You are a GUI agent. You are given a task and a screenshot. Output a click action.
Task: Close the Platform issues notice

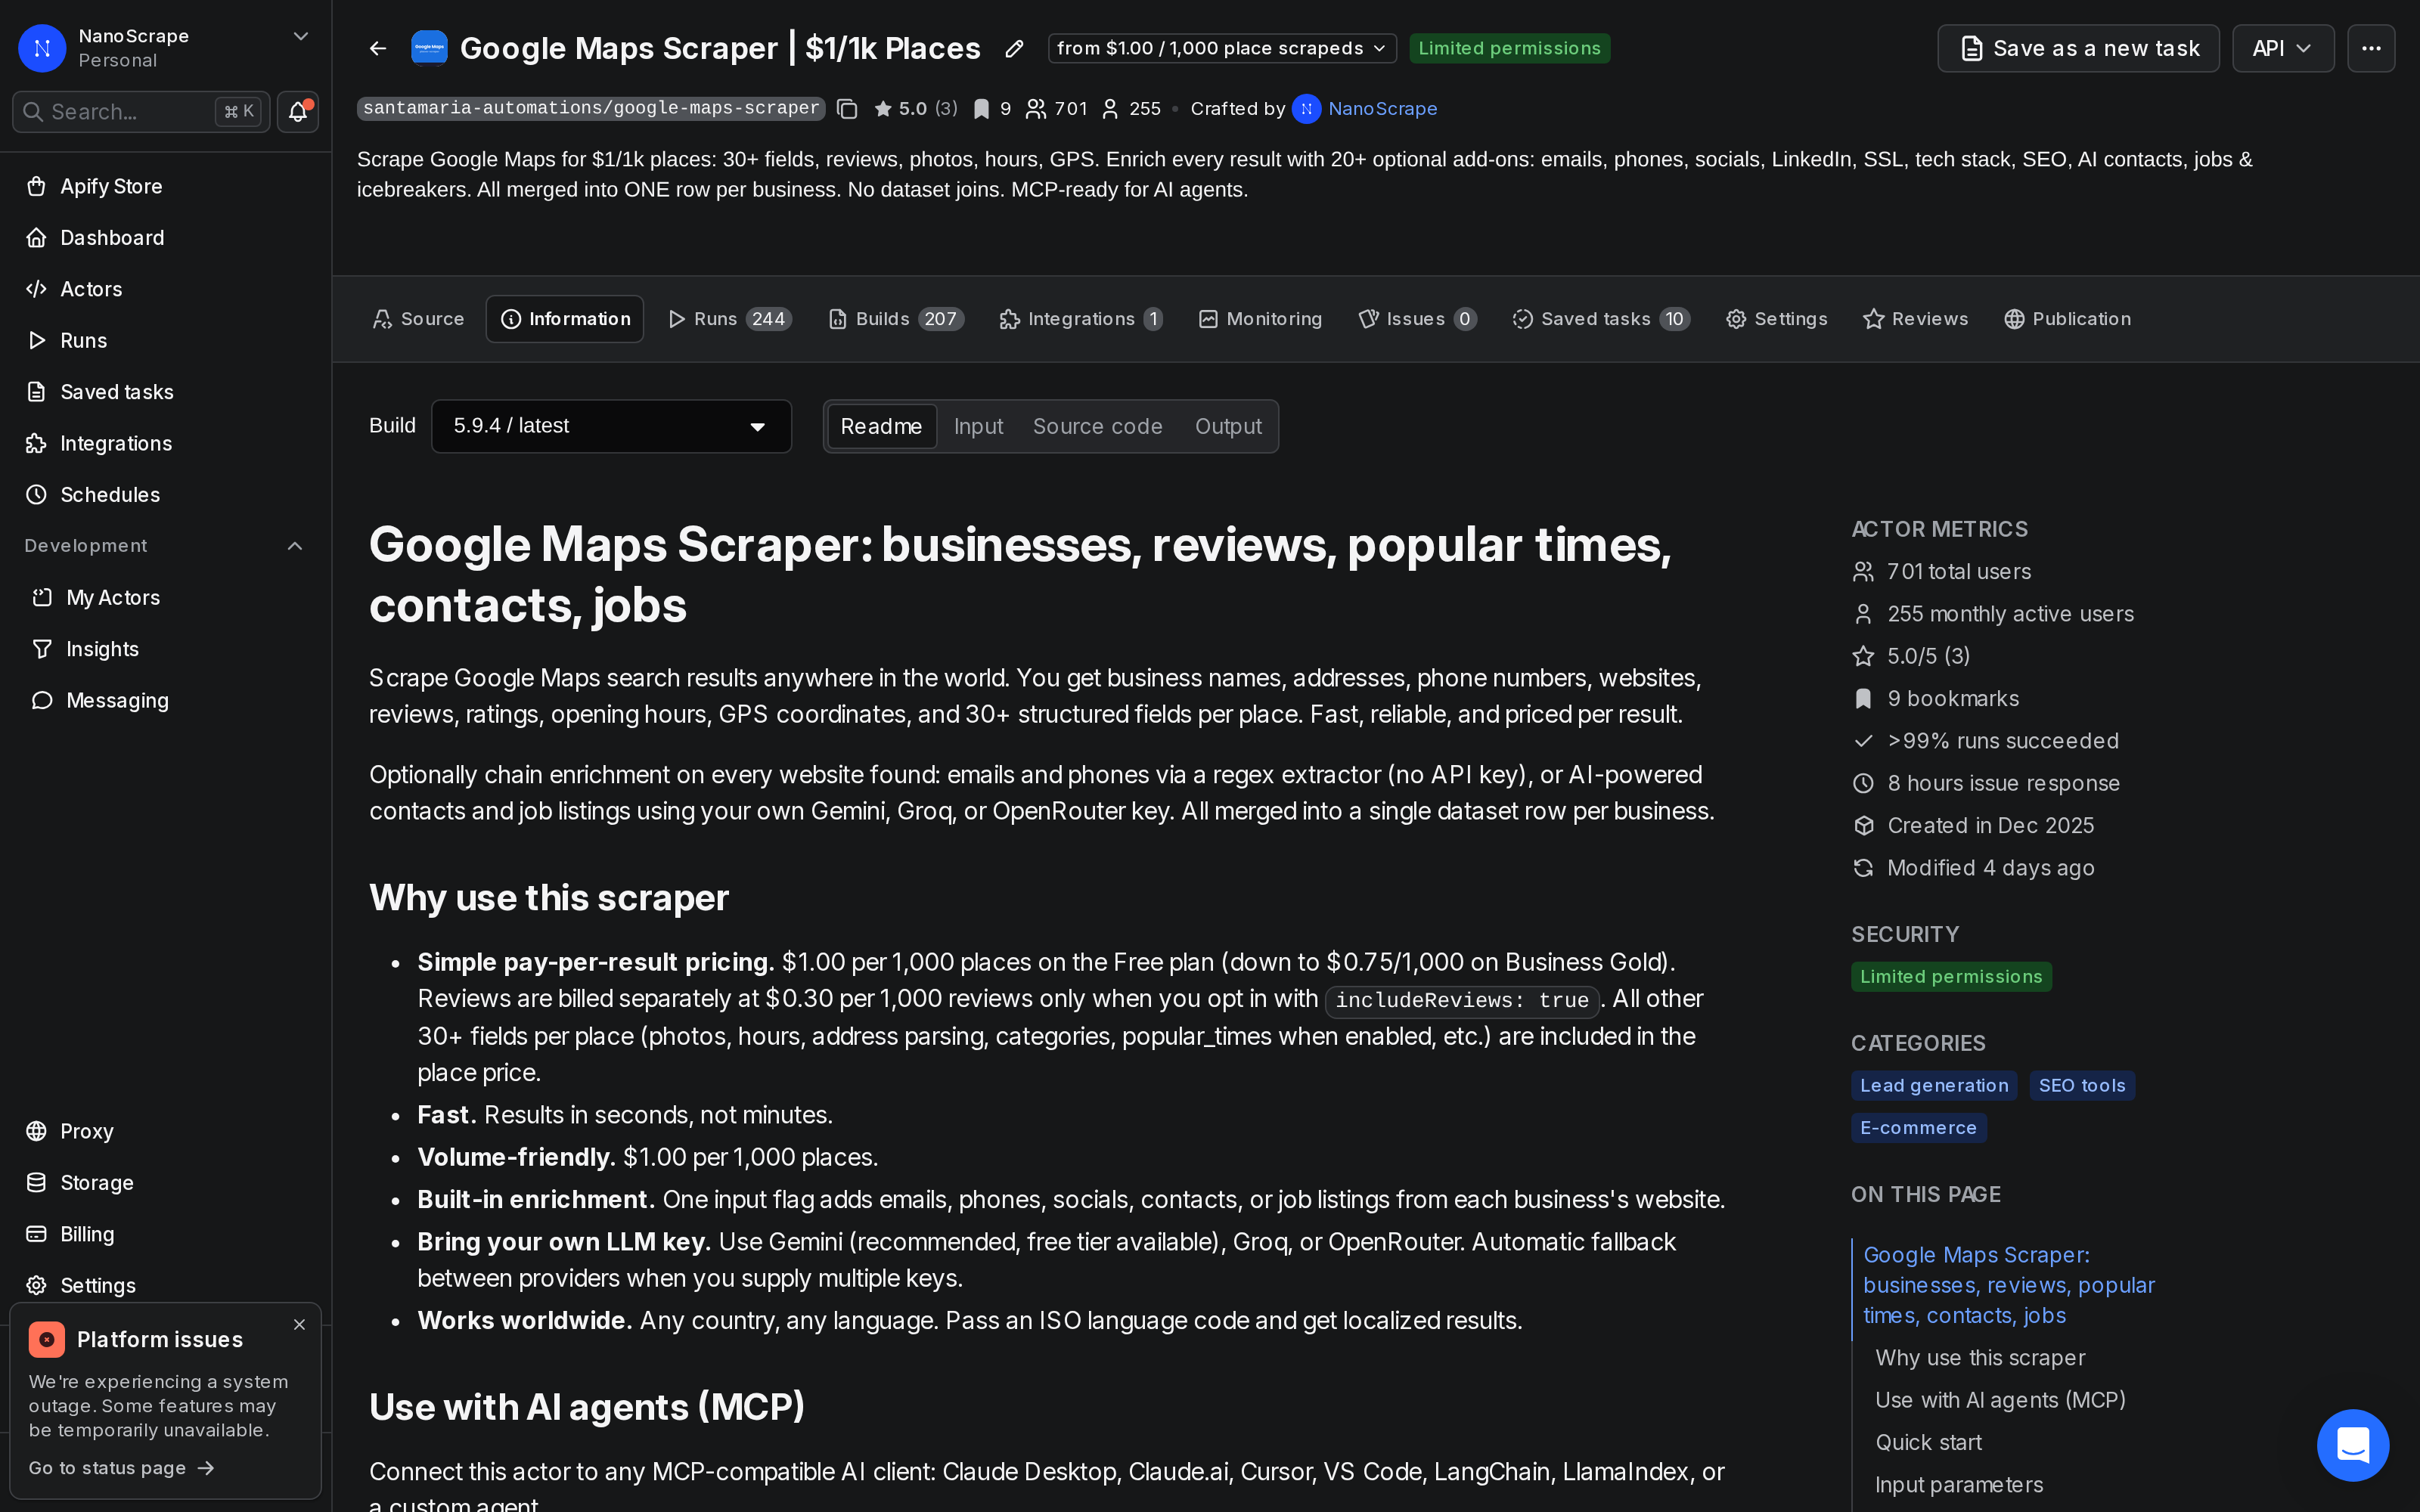pos(299,1324)
